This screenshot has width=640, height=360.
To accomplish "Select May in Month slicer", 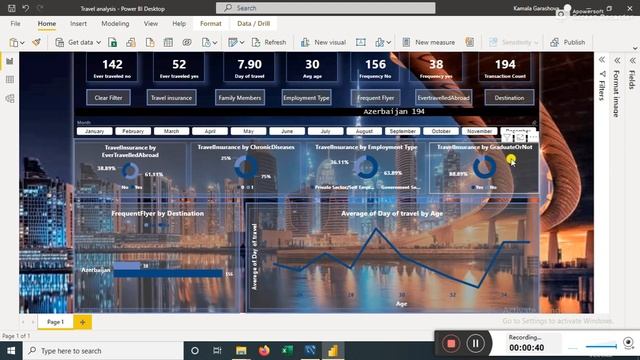I will 249,131.
